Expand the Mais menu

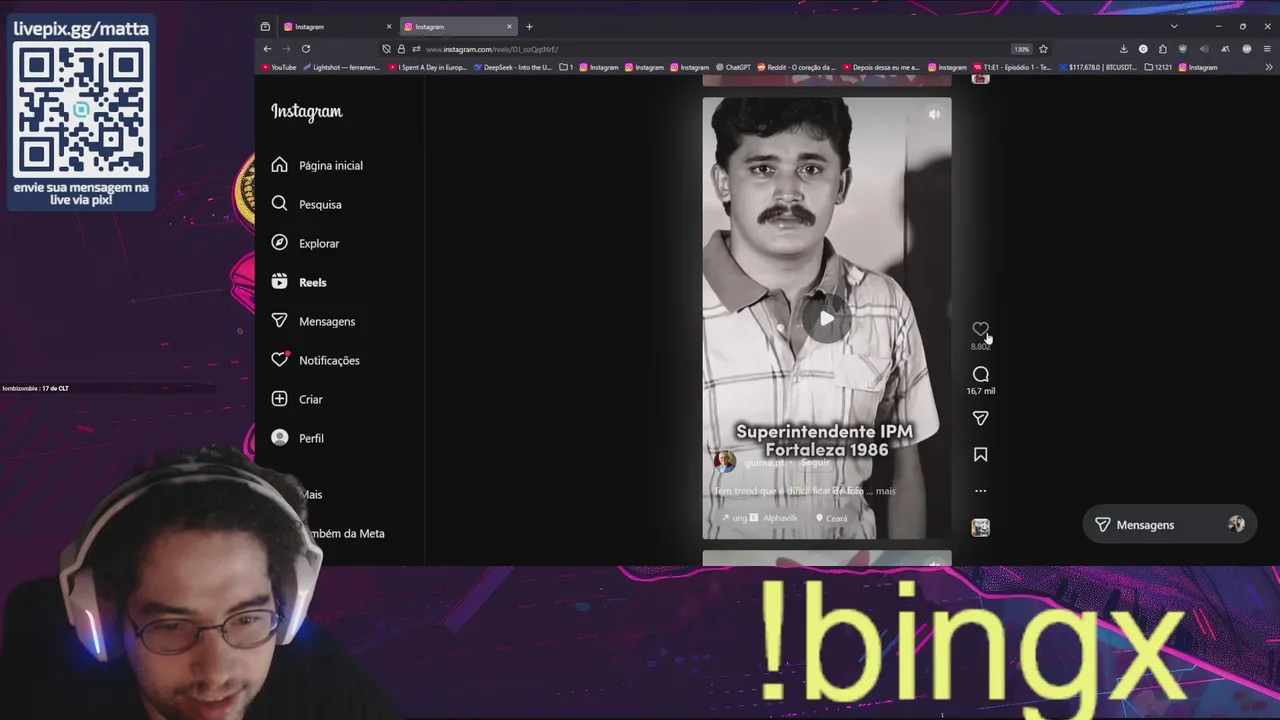click(311, 494)
